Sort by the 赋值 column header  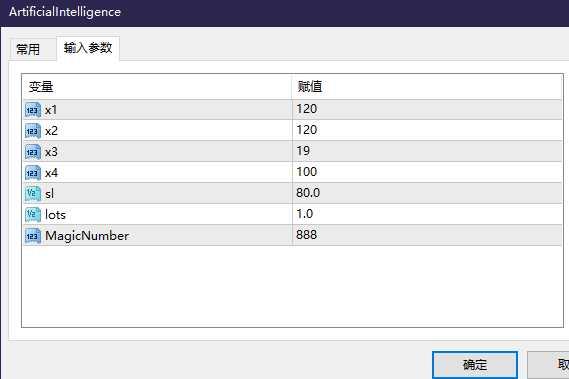427,87
